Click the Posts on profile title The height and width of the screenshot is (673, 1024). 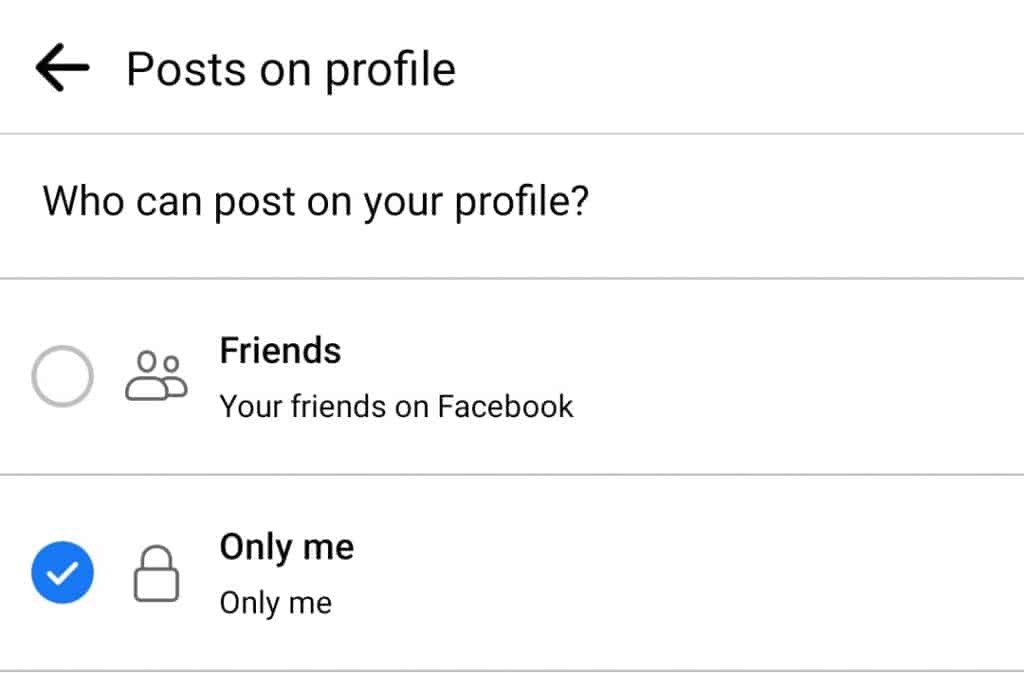tap(288, 67)
